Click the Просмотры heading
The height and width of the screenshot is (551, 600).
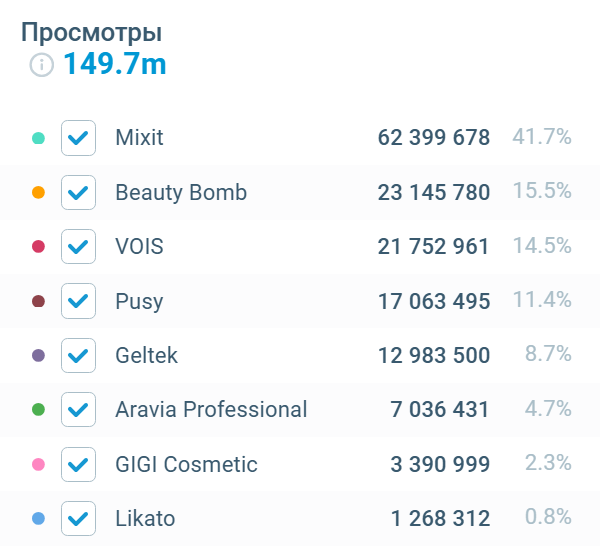(91, 33)
